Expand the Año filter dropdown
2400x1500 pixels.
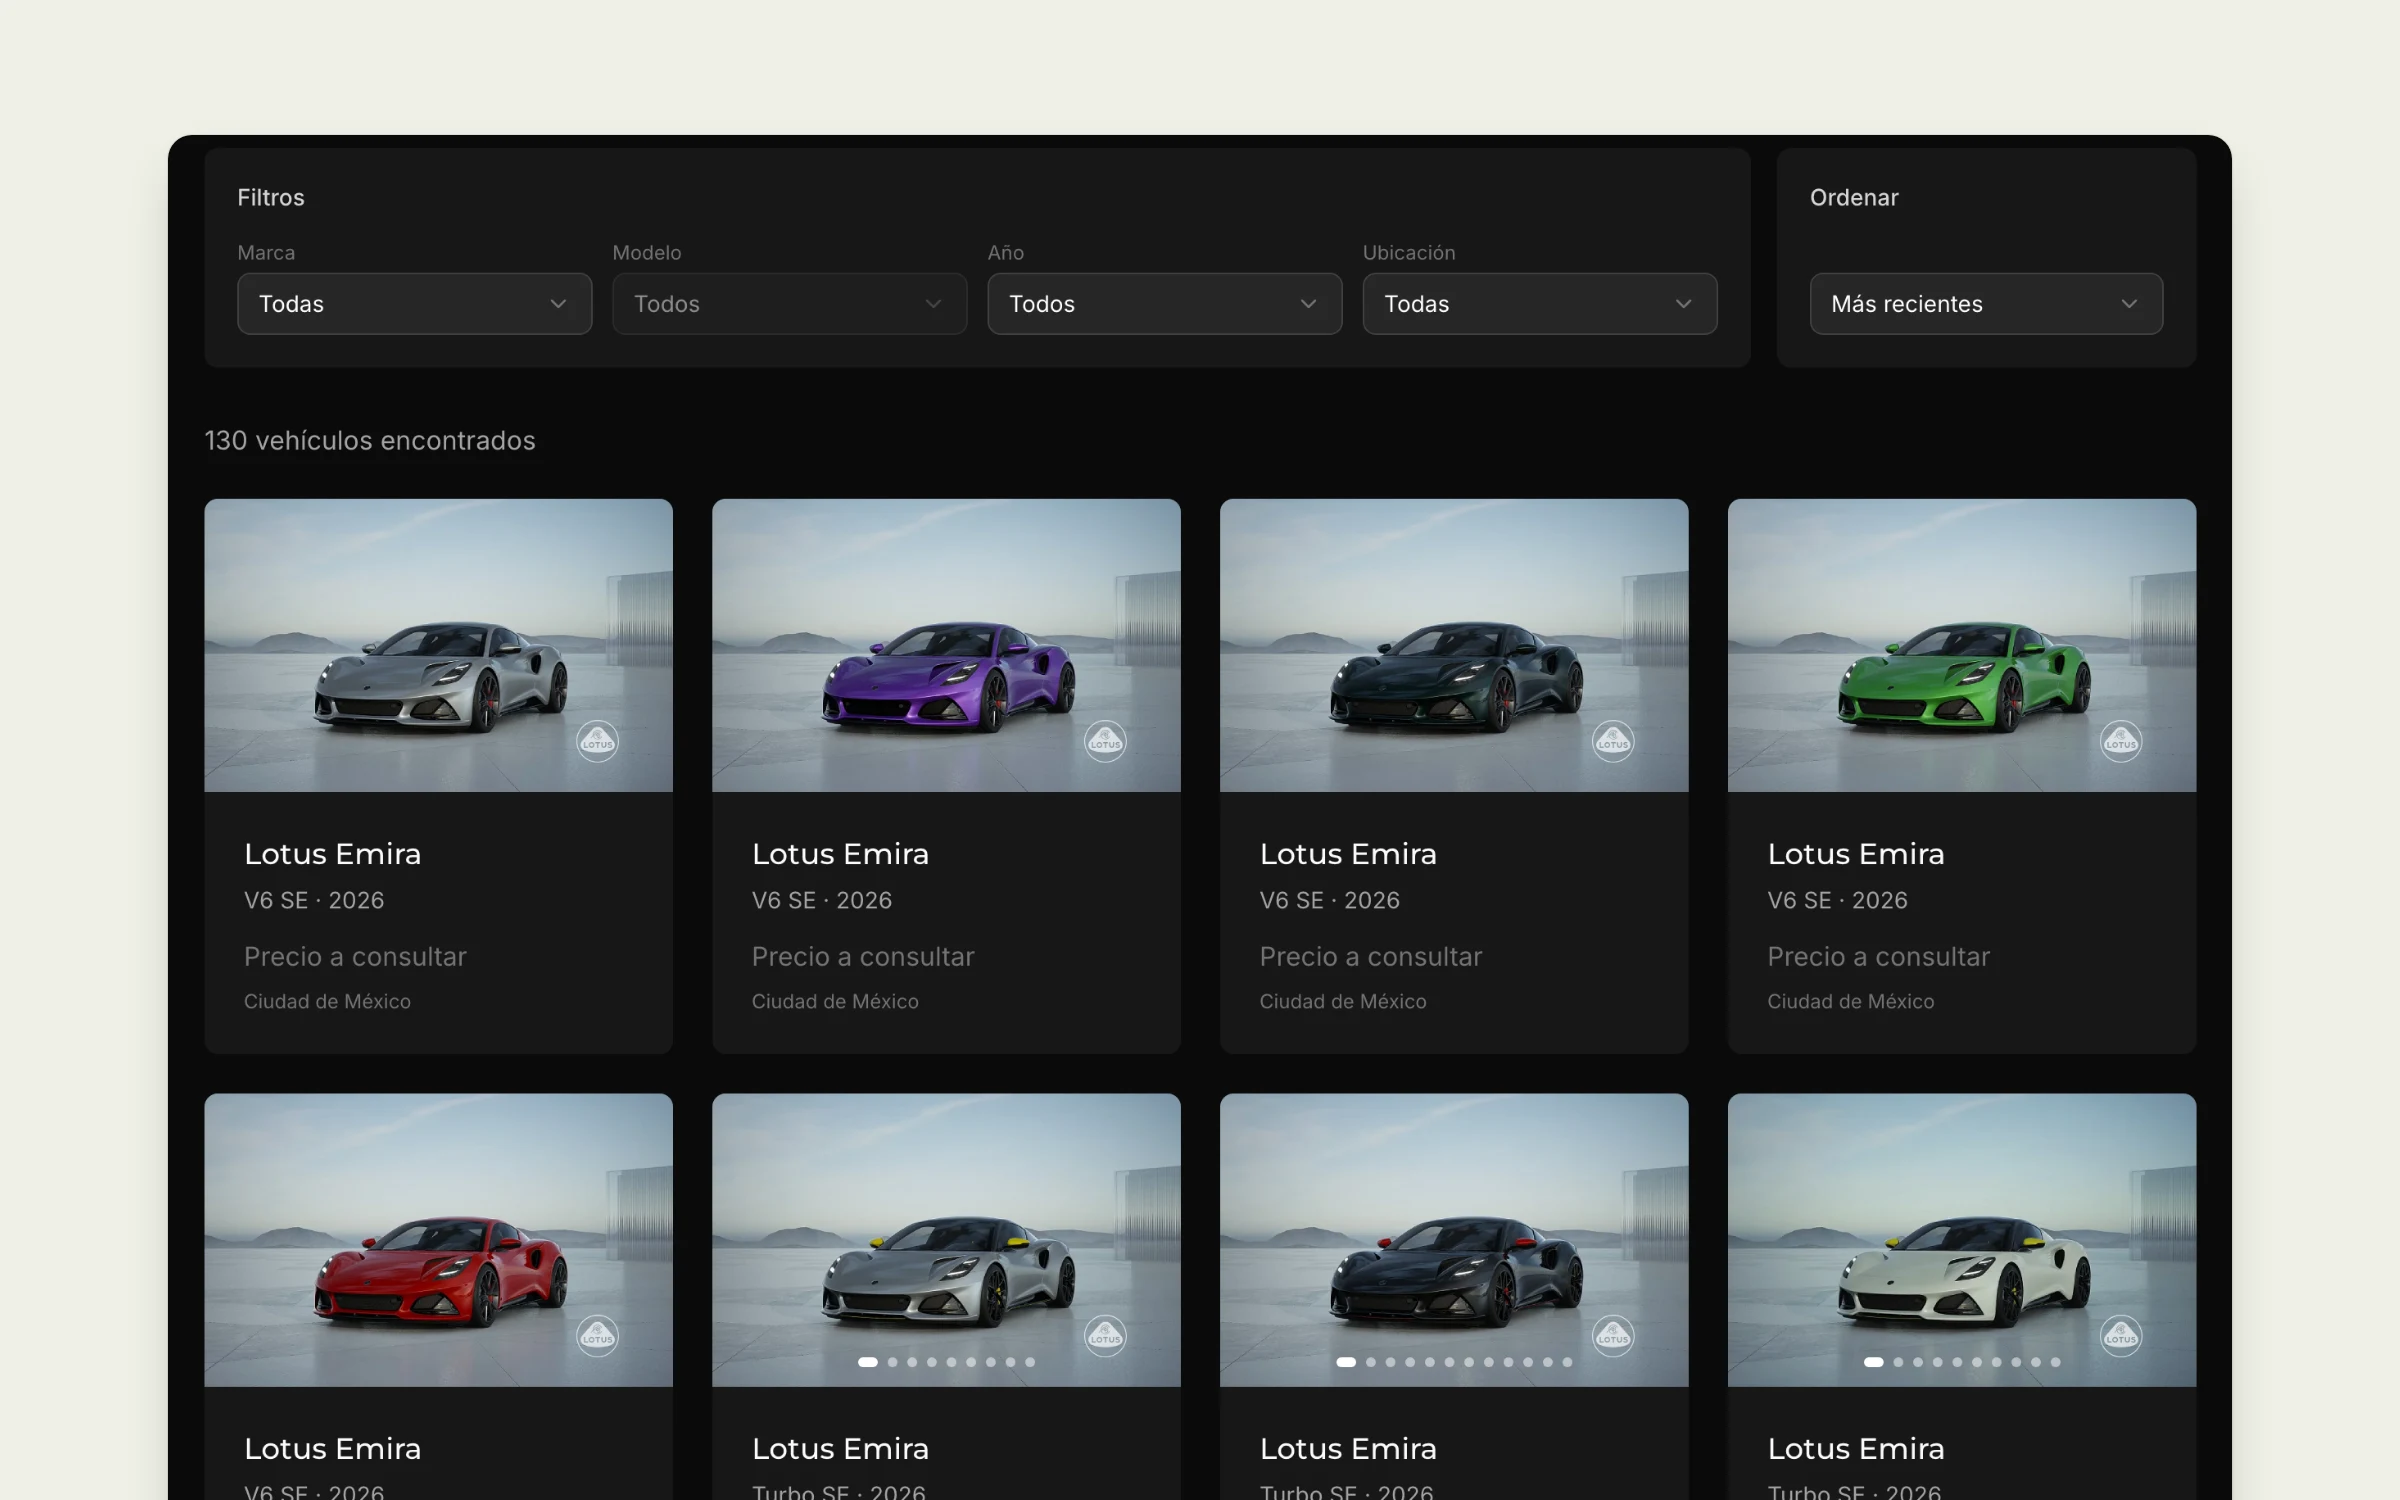tap(1164, 304)
